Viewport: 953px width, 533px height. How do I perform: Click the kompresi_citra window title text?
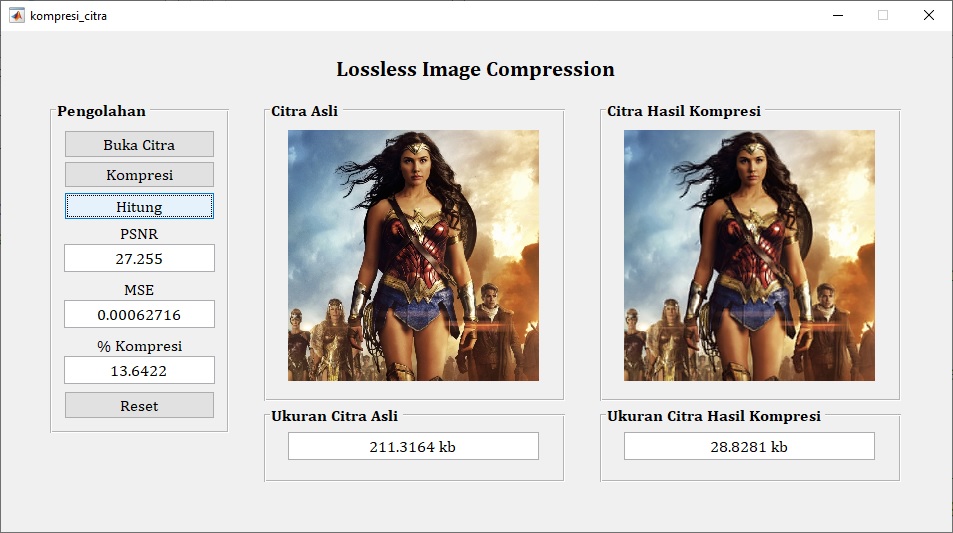coord(69,16)
